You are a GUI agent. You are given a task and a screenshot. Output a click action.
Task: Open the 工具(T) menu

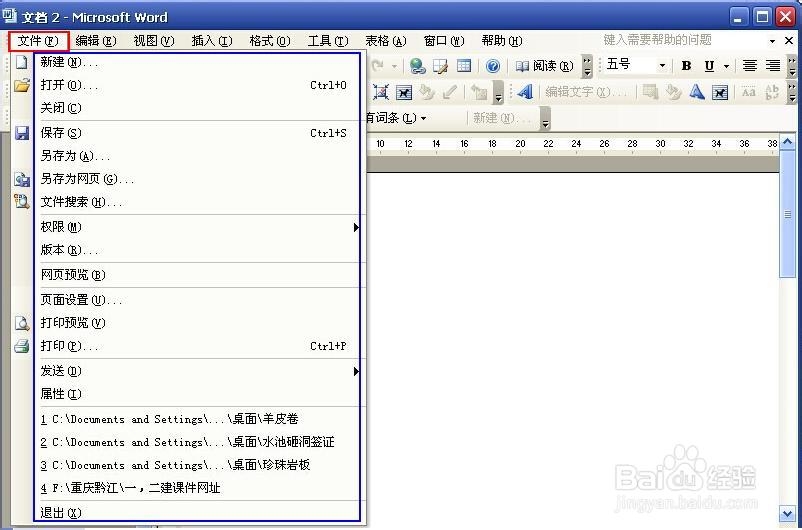pos(328,40)
